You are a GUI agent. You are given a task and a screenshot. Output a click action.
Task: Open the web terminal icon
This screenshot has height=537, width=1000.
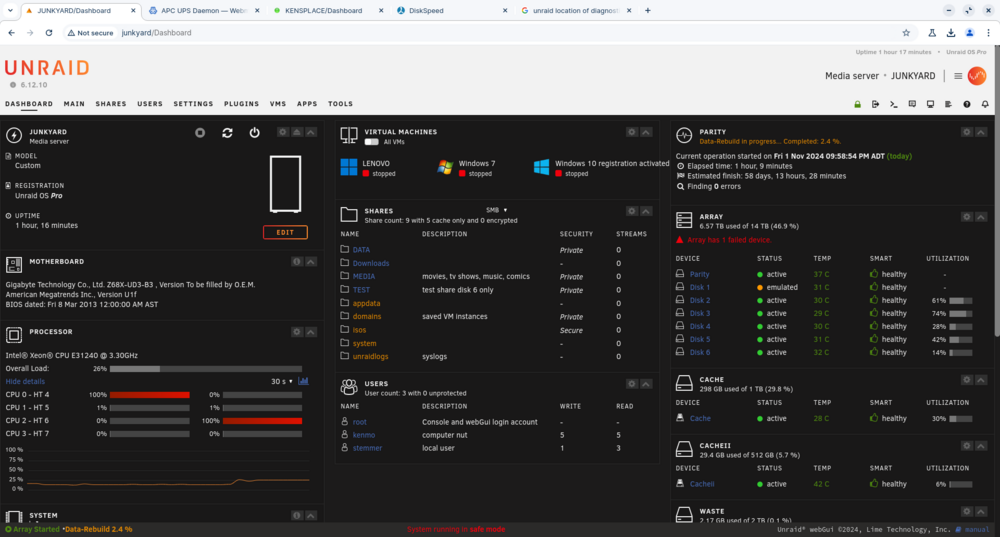(x=893, y=104)
